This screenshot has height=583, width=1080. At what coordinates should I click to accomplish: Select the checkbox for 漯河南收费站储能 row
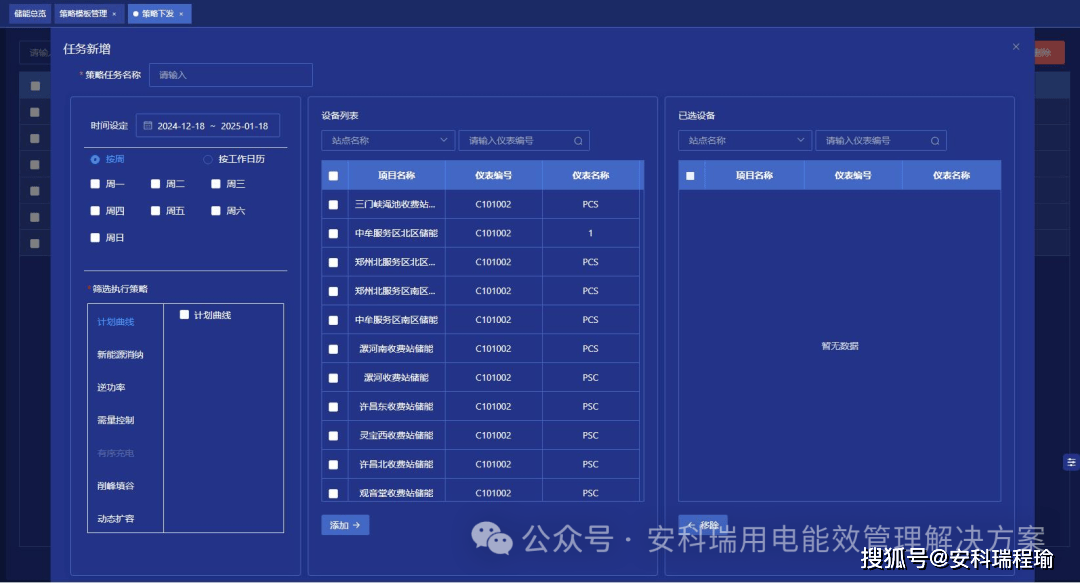[x=333, y=349]
